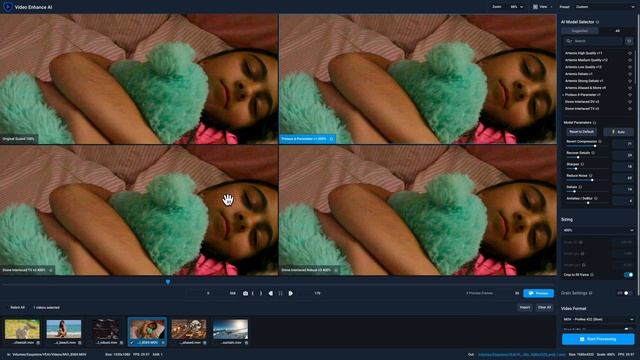The height and width of the screenshot is (360, 640).
Task: Toggle eye icon for Artemis Low Quality
Action: tap(630, 67)
